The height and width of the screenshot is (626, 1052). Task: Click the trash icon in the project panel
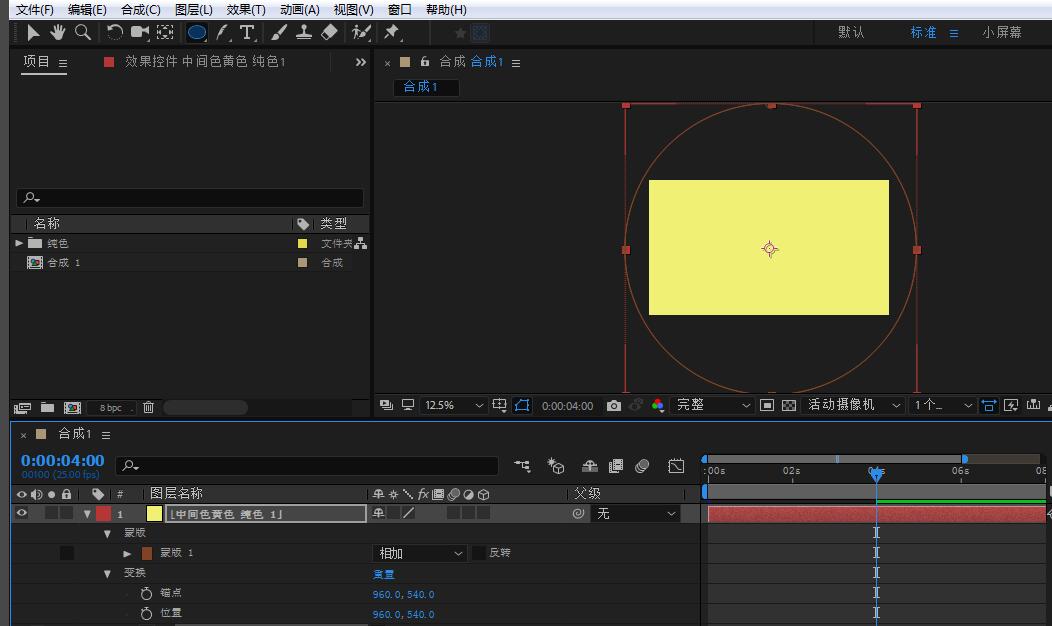(x=148, y=408)
